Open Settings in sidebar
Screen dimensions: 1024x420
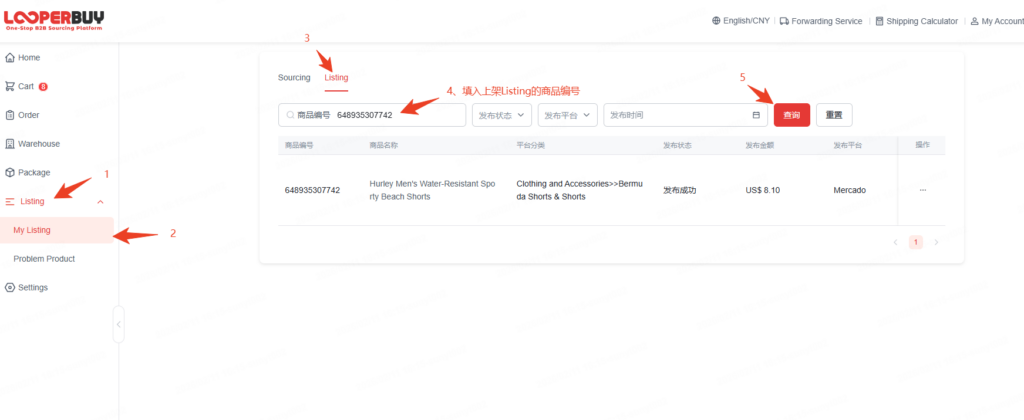click(x=32, y=288)
